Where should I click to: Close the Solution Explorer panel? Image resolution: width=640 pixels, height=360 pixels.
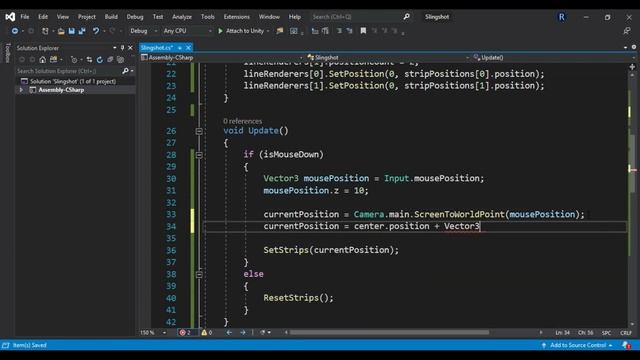coord(130,48)
